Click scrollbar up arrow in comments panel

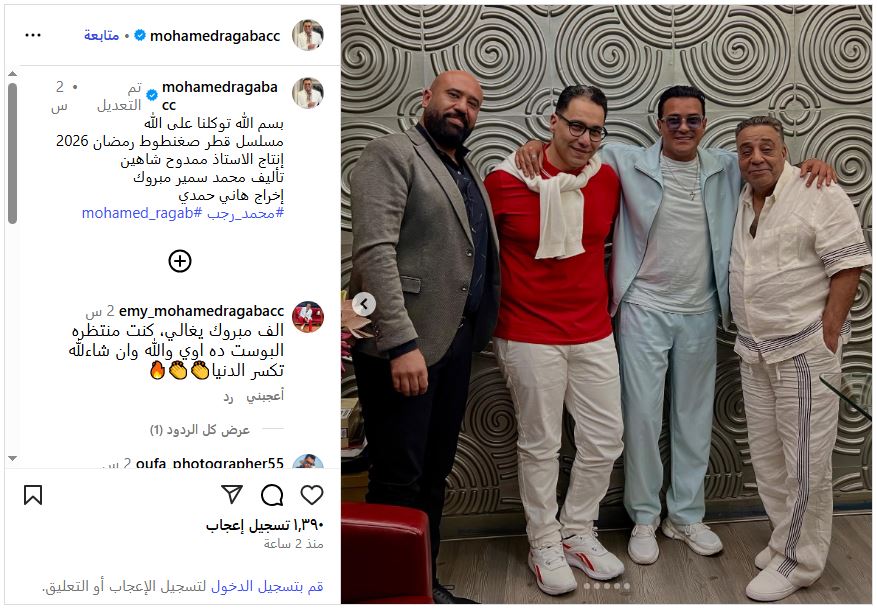[12, 74]
